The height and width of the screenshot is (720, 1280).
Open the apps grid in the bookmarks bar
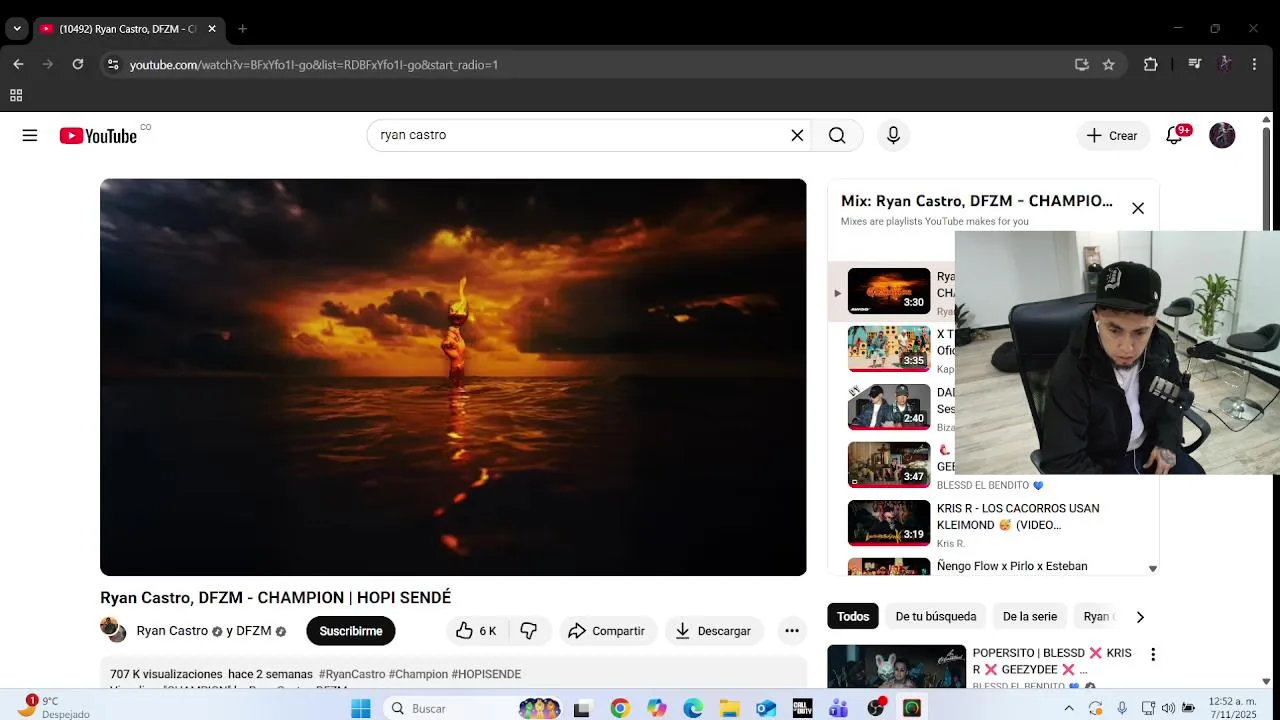(16, 96)
